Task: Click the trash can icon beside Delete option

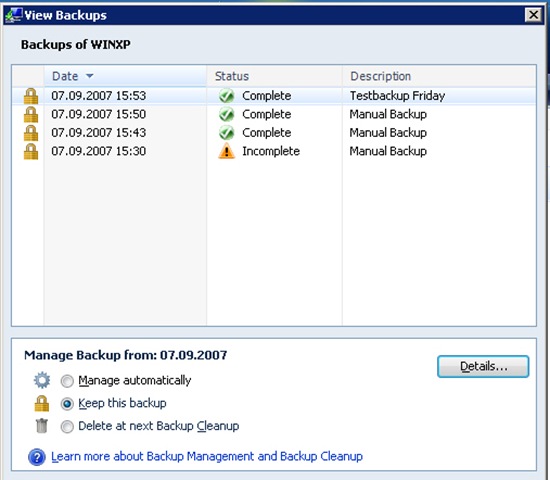Action: 42,426
